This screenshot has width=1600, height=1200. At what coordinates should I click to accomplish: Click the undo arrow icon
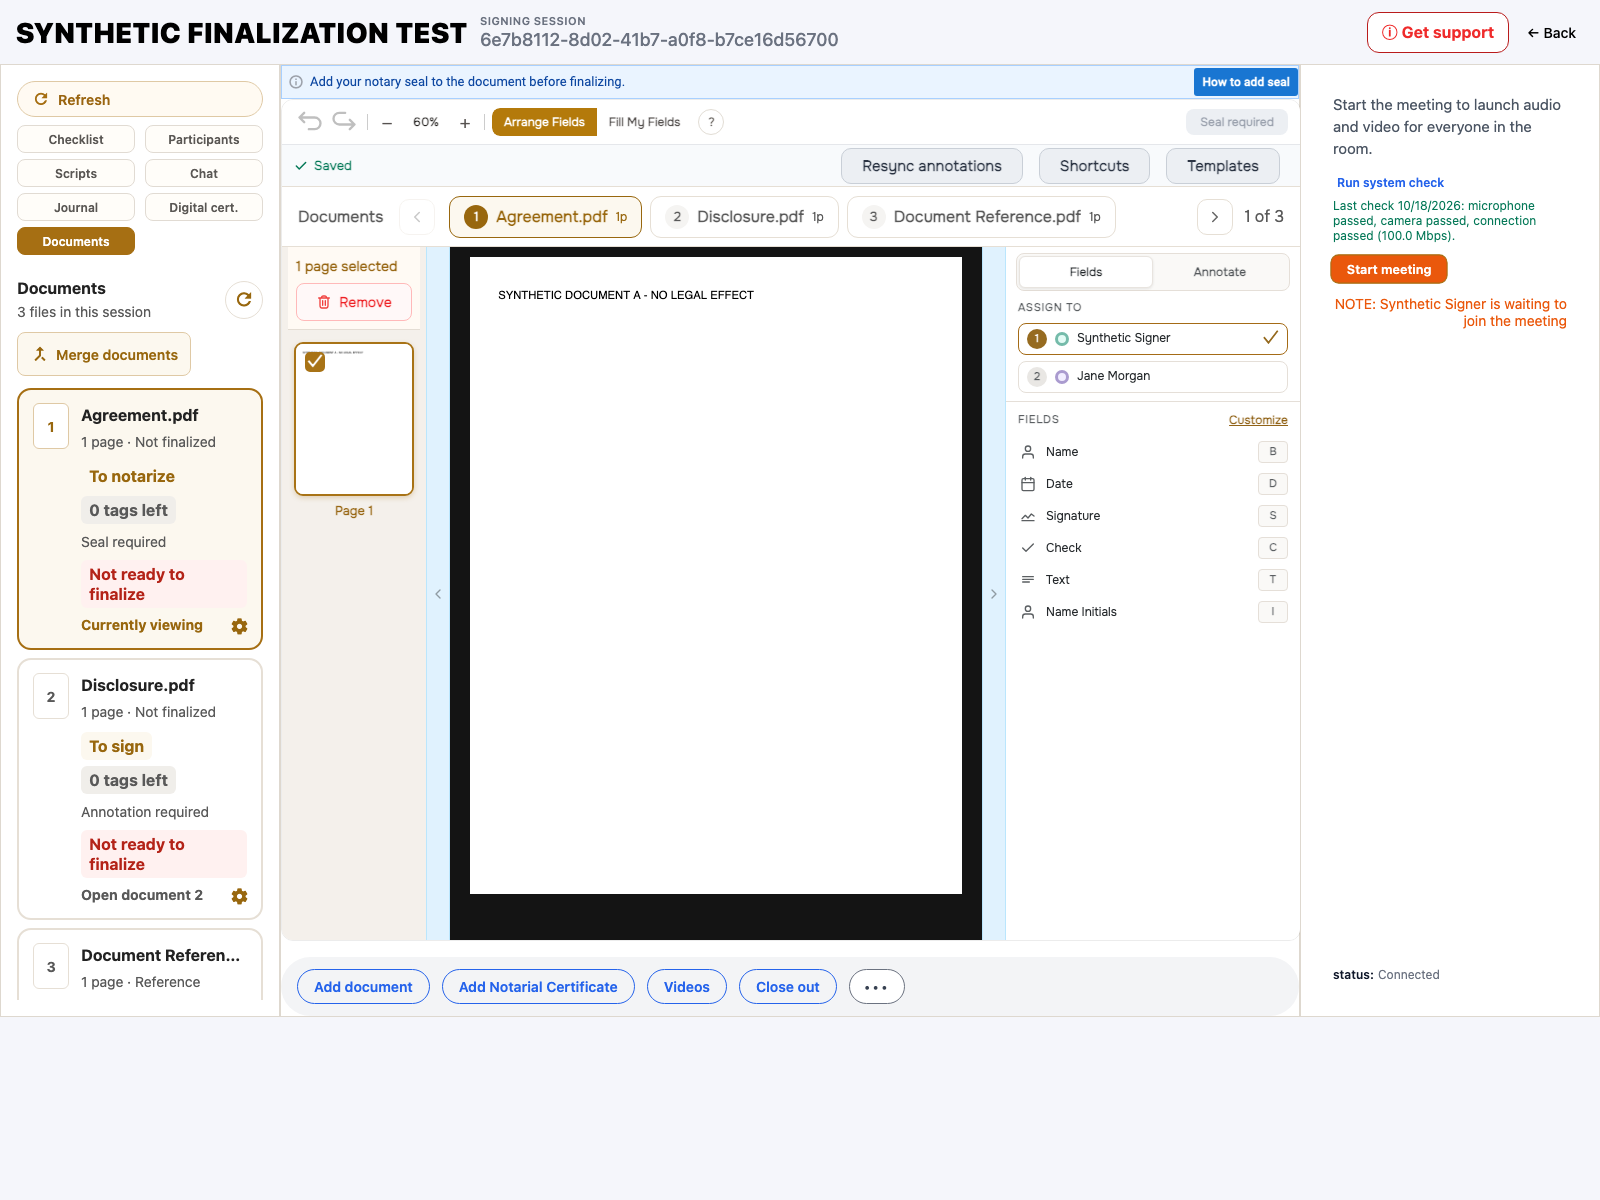[x=310, y=122]
